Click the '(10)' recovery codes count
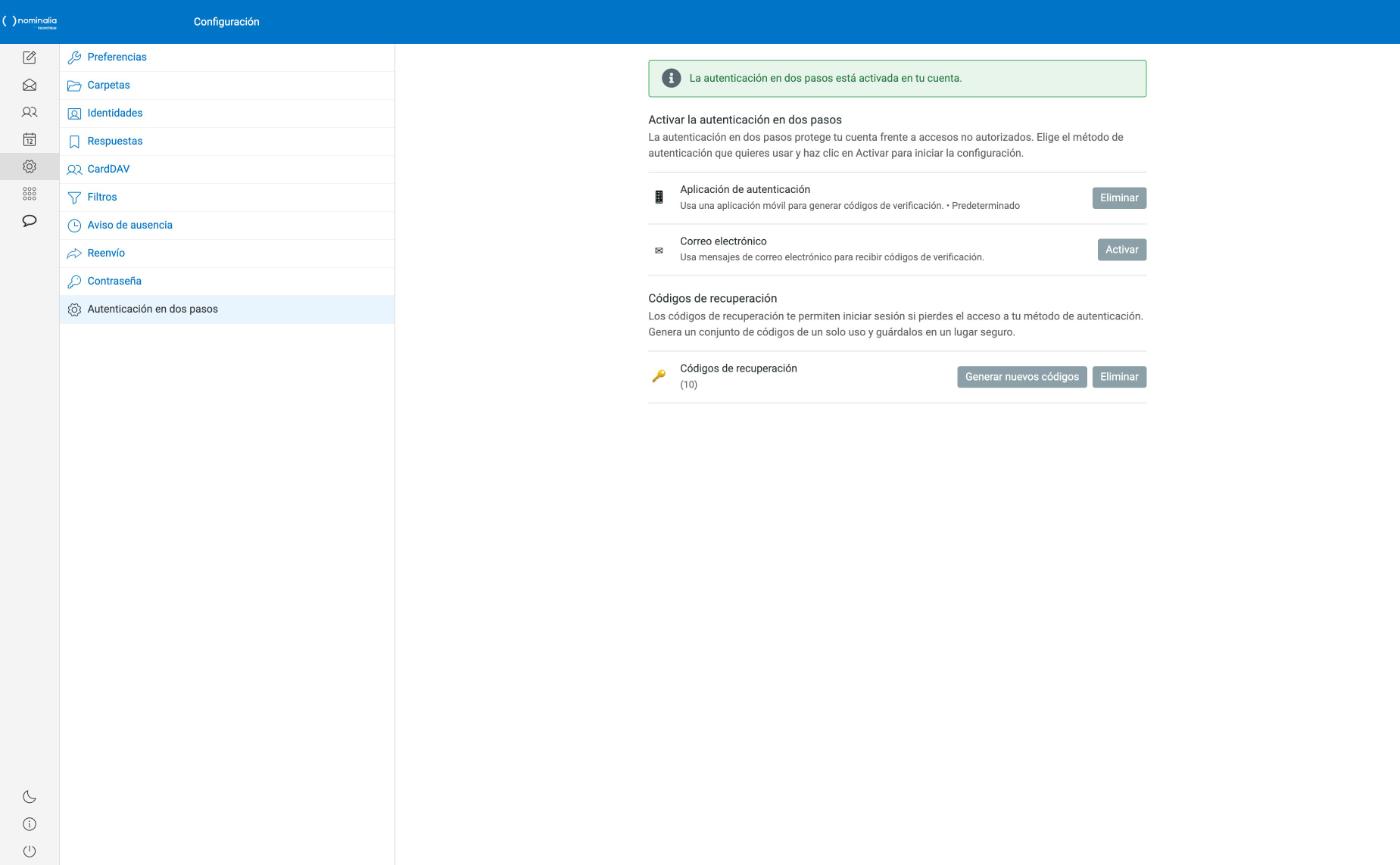The height and width of the screenshot is (865, 1400). pos(689,385)
